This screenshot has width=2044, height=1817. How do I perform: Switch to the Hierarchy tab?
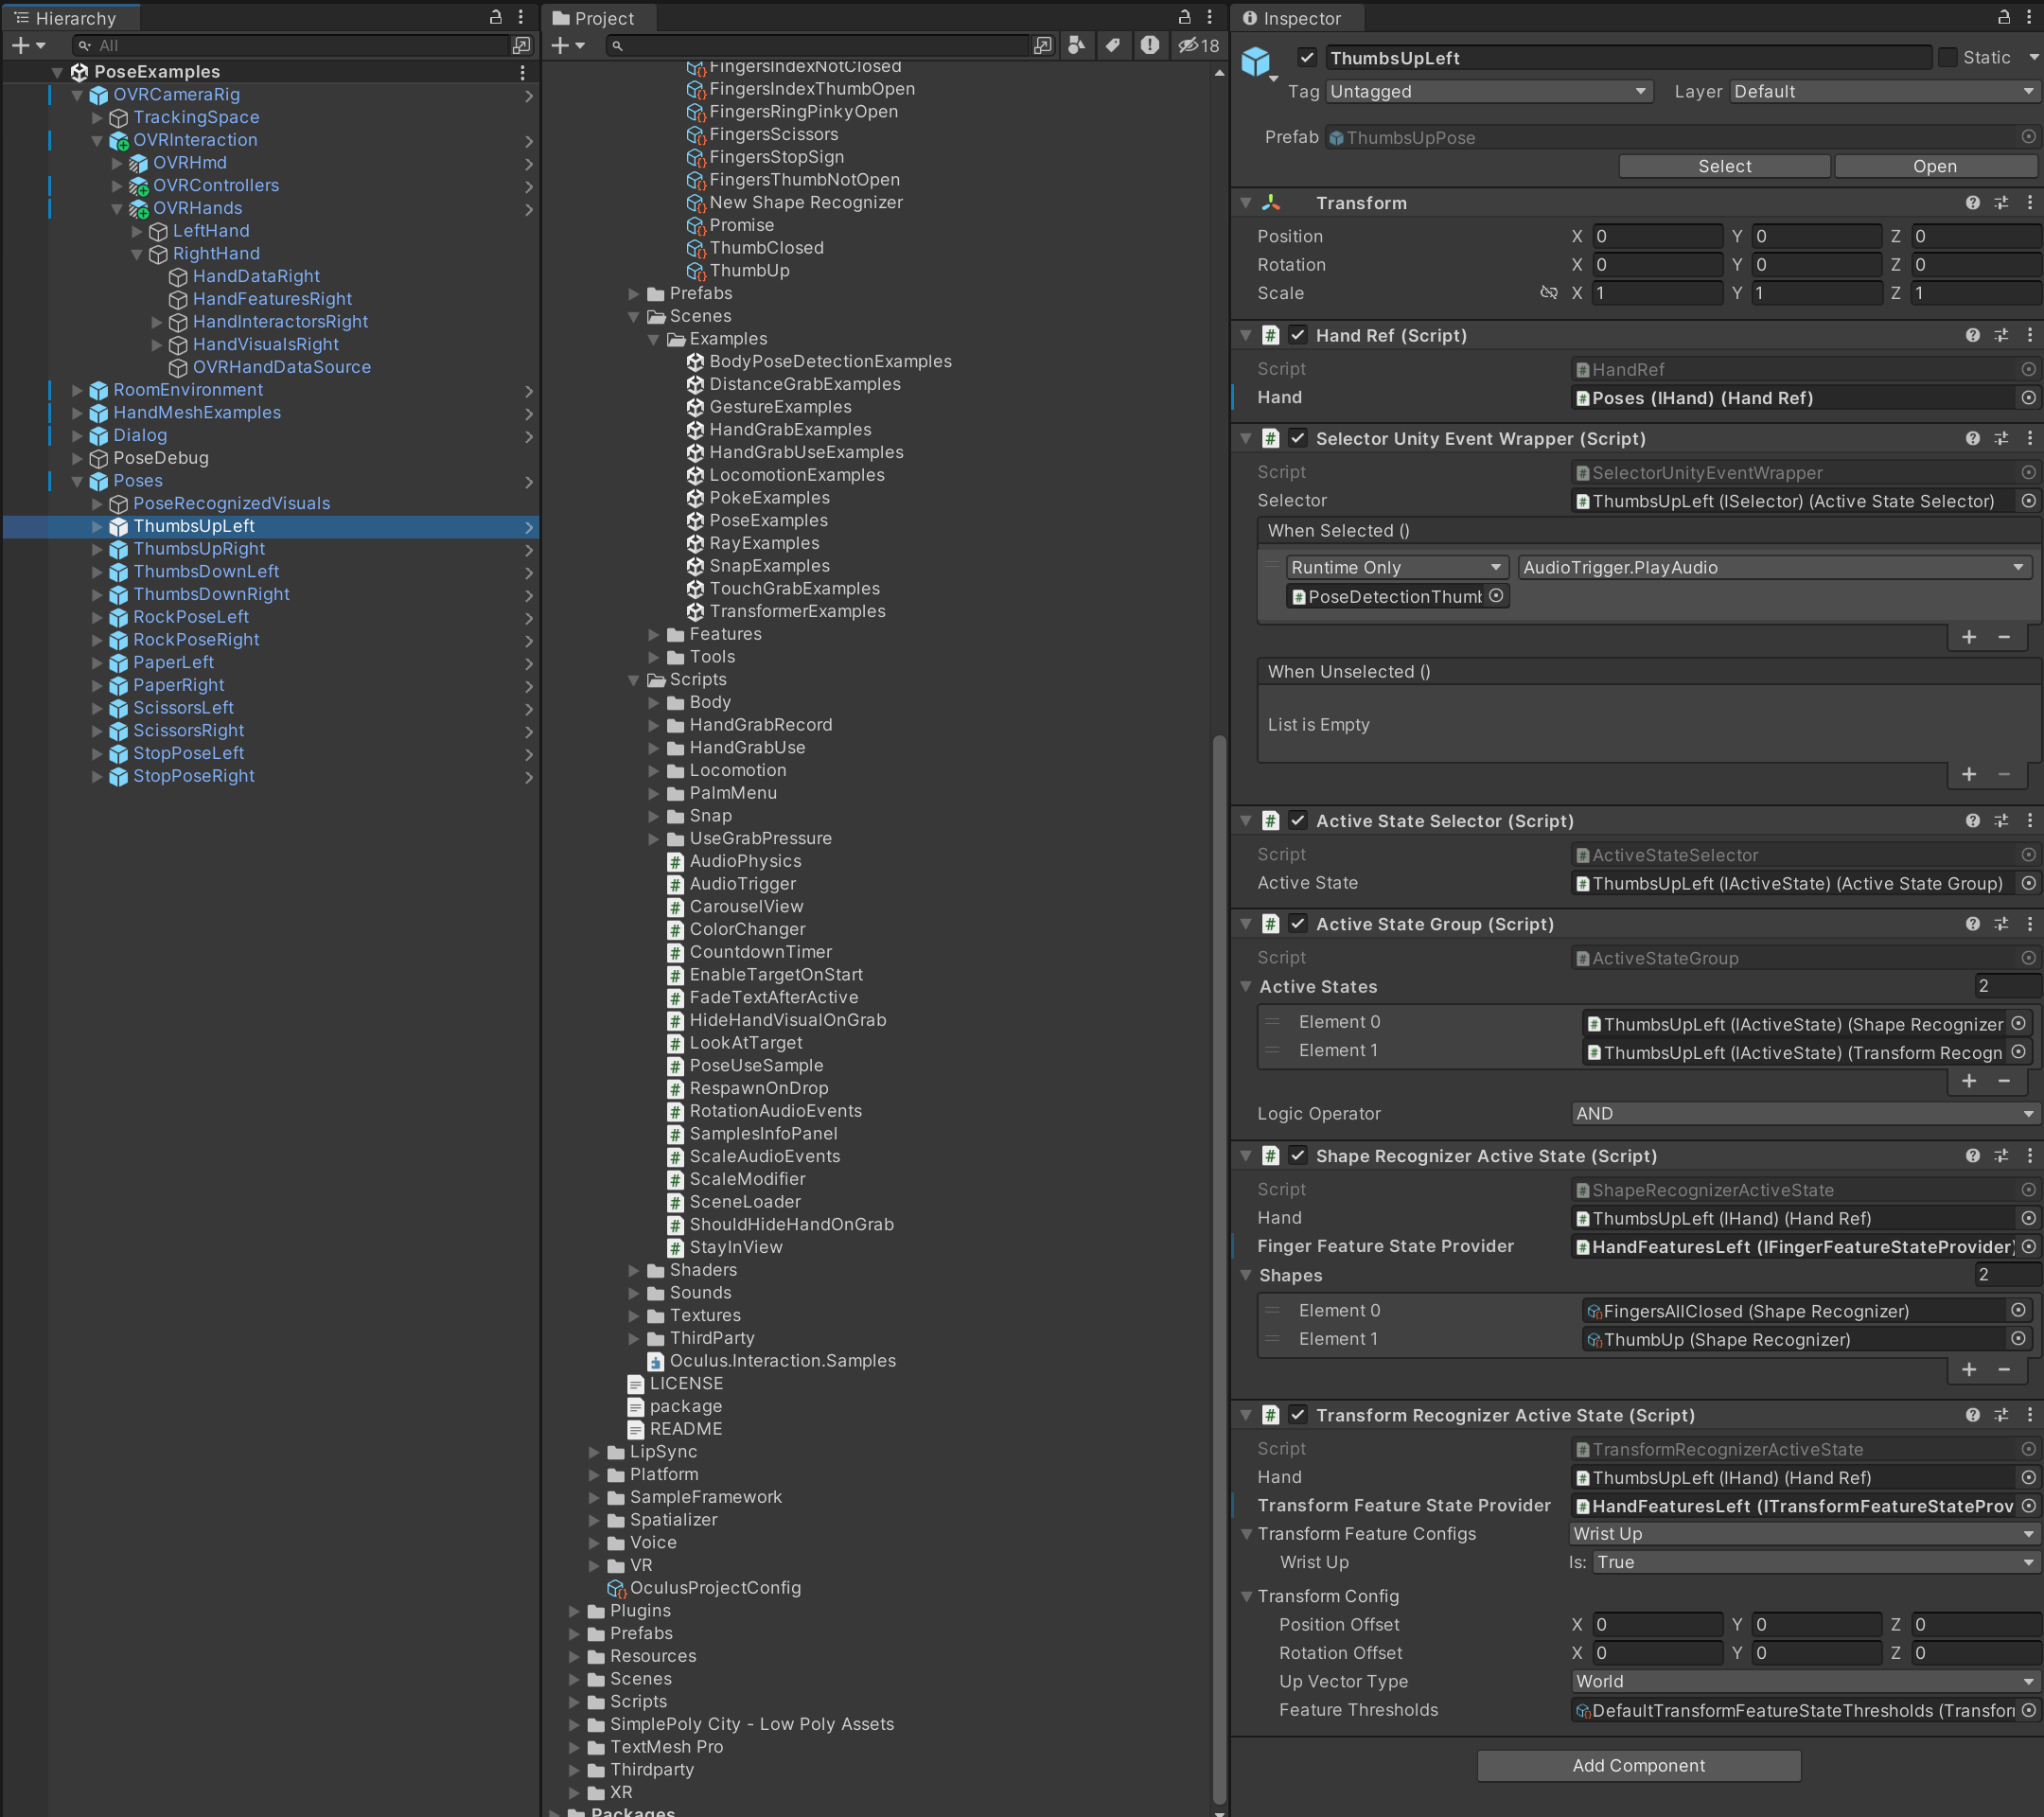tap(70, 18)
